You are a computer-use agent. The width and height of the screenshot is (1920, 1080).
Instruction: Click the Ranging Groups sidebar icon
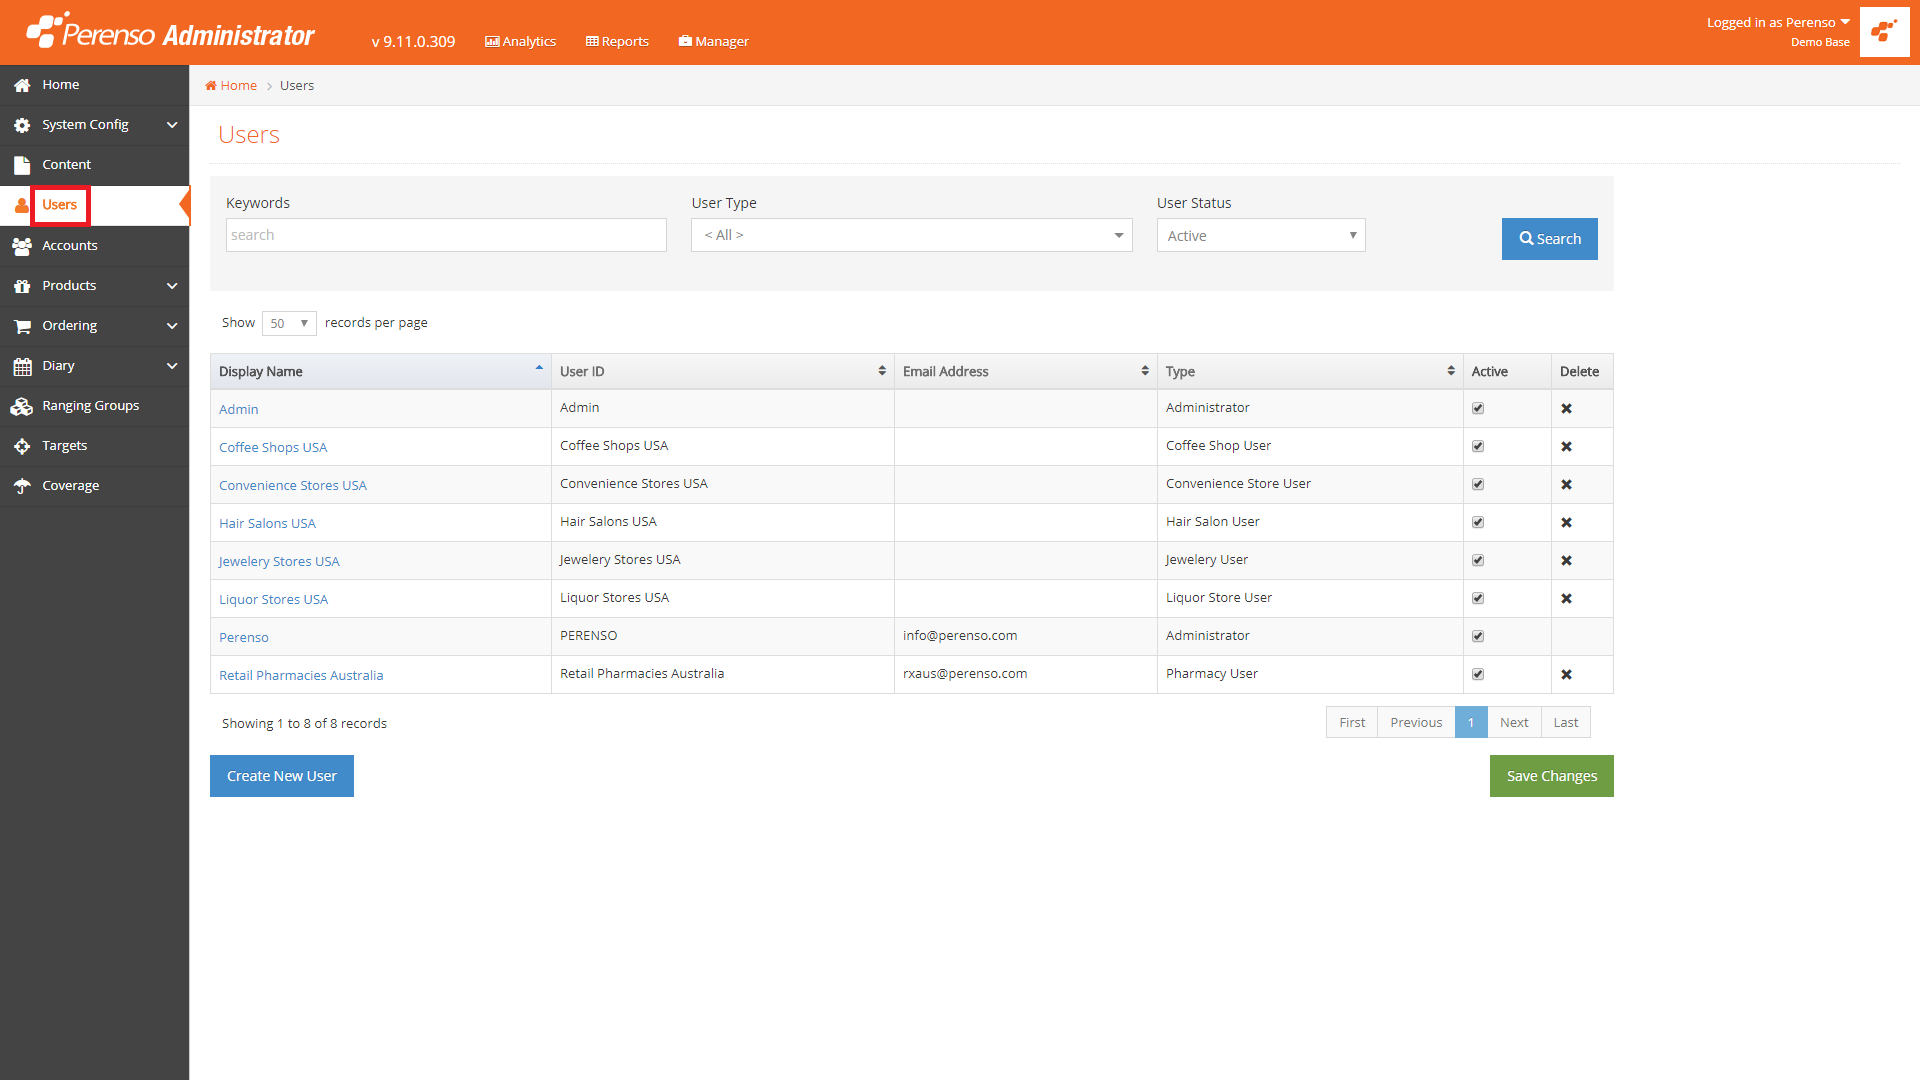click(x=21, y=406)
